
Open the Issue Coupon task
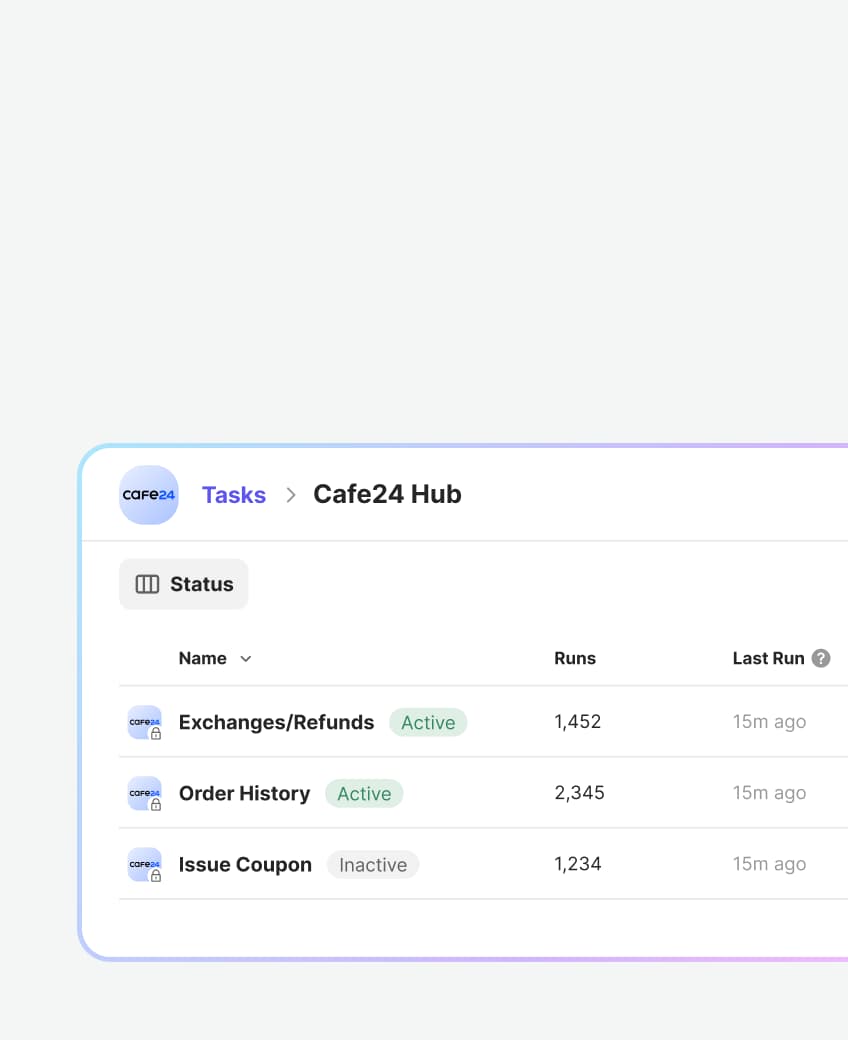[x=245, y=864]
